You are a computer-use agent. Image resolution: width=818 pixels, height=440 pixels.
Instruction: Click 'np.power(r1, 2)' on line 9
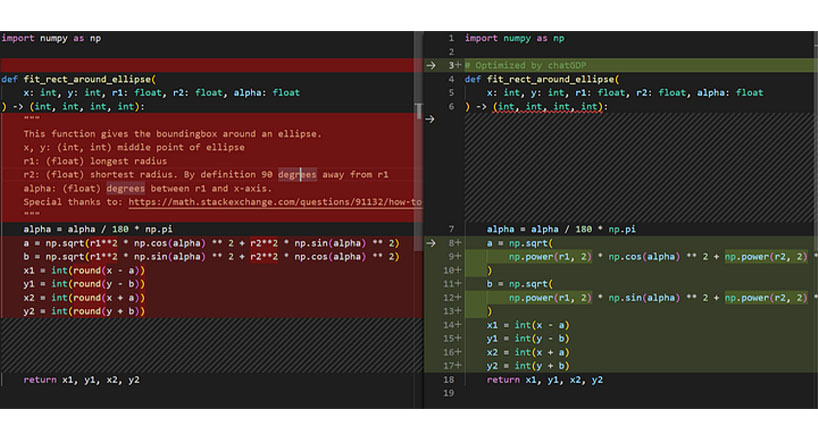point(550,257)
